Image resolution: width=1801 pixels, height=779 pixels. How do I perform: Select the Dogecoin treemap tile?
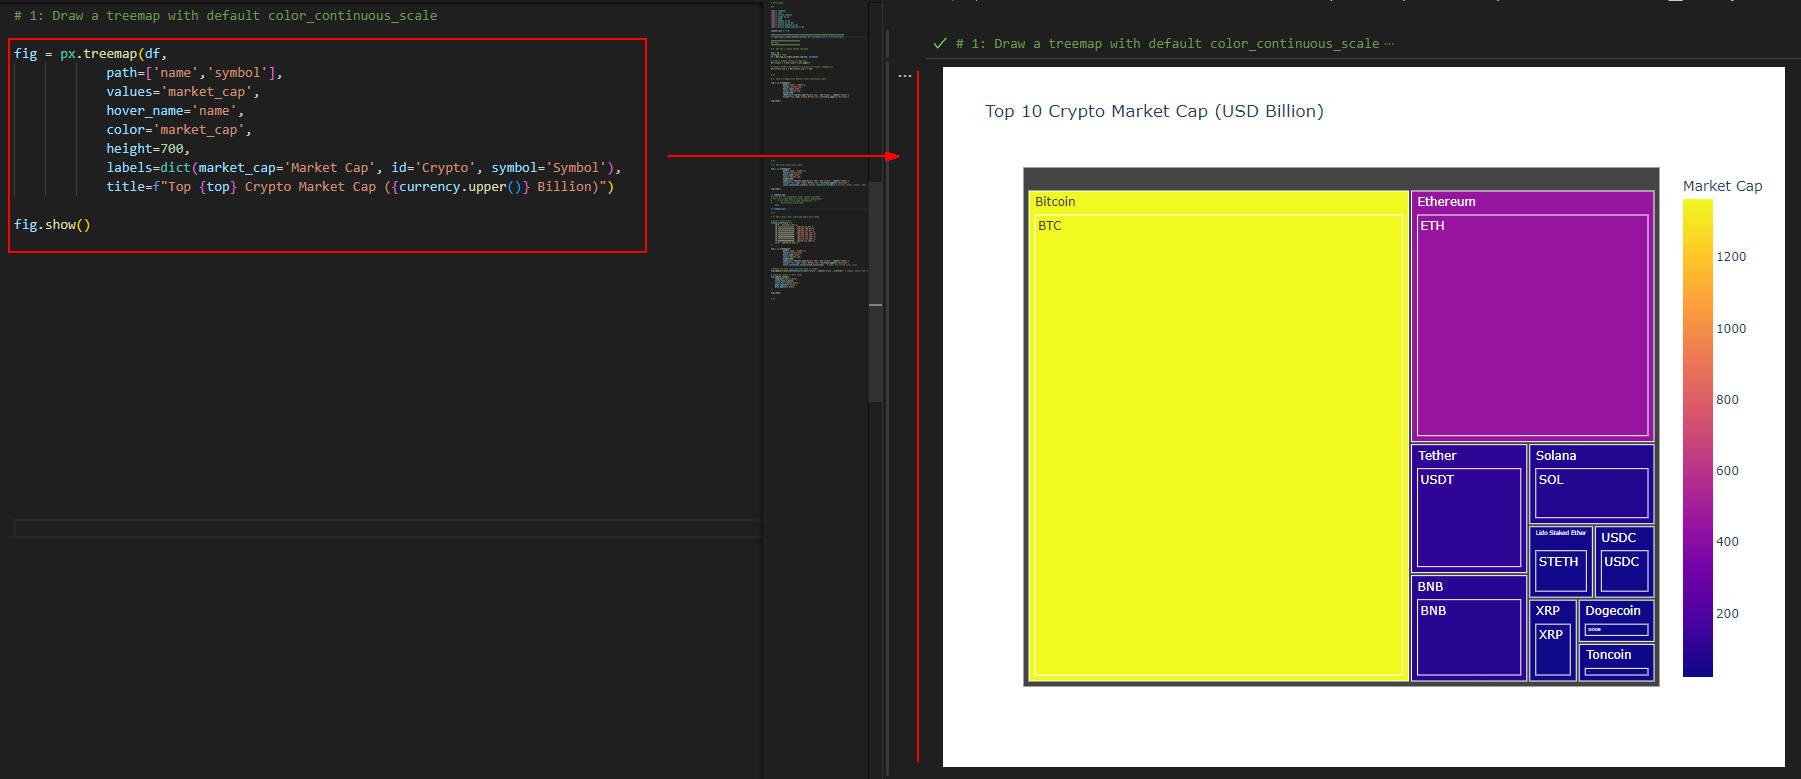(x=1616, y=620)
